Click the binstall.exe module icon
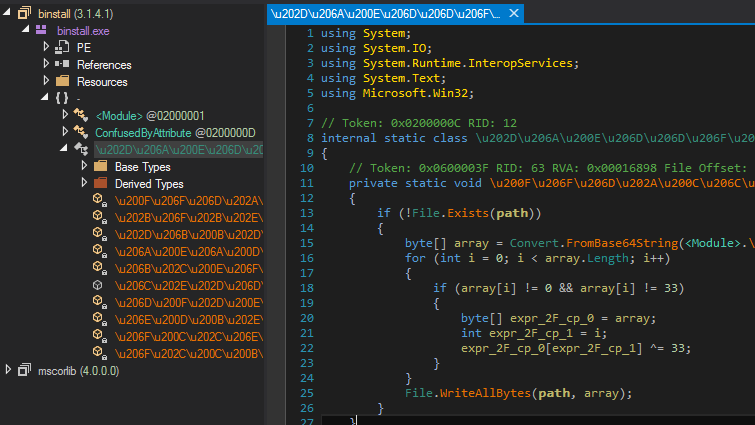 click(x=41, y=30)
